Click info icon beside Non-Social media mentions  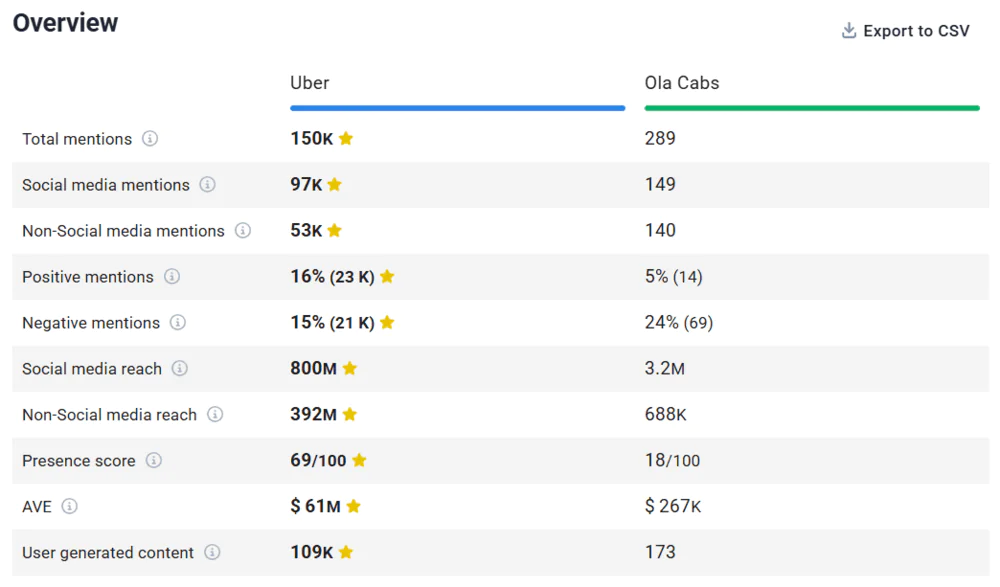pyautogui.click(x=243, y=231)
